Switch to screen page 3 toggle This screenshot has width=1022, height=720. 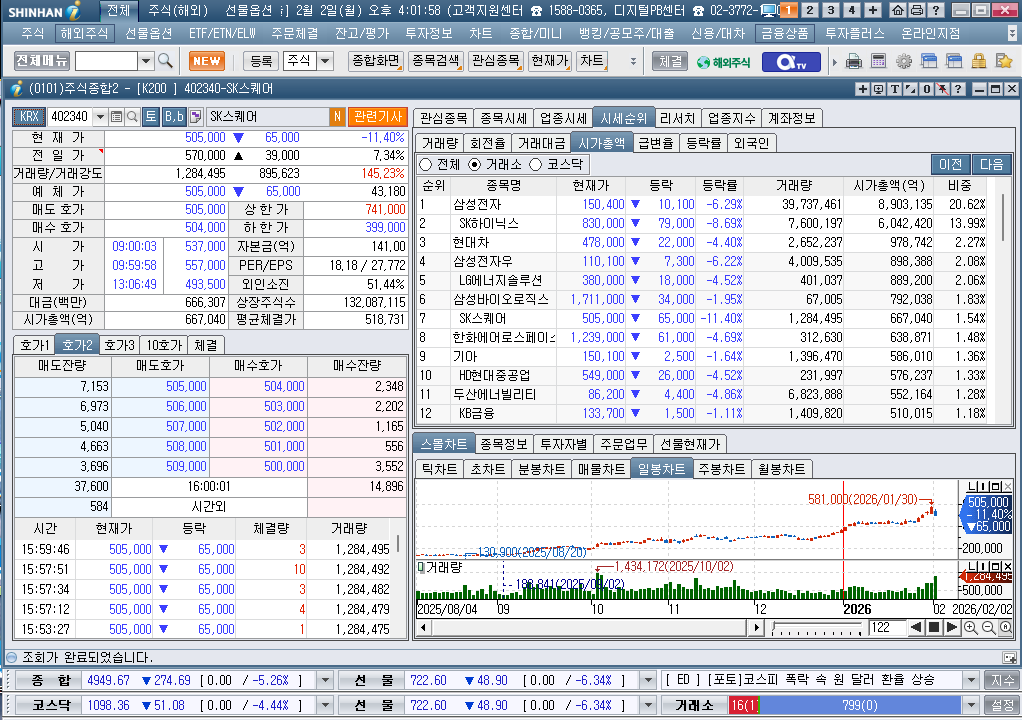830,10
